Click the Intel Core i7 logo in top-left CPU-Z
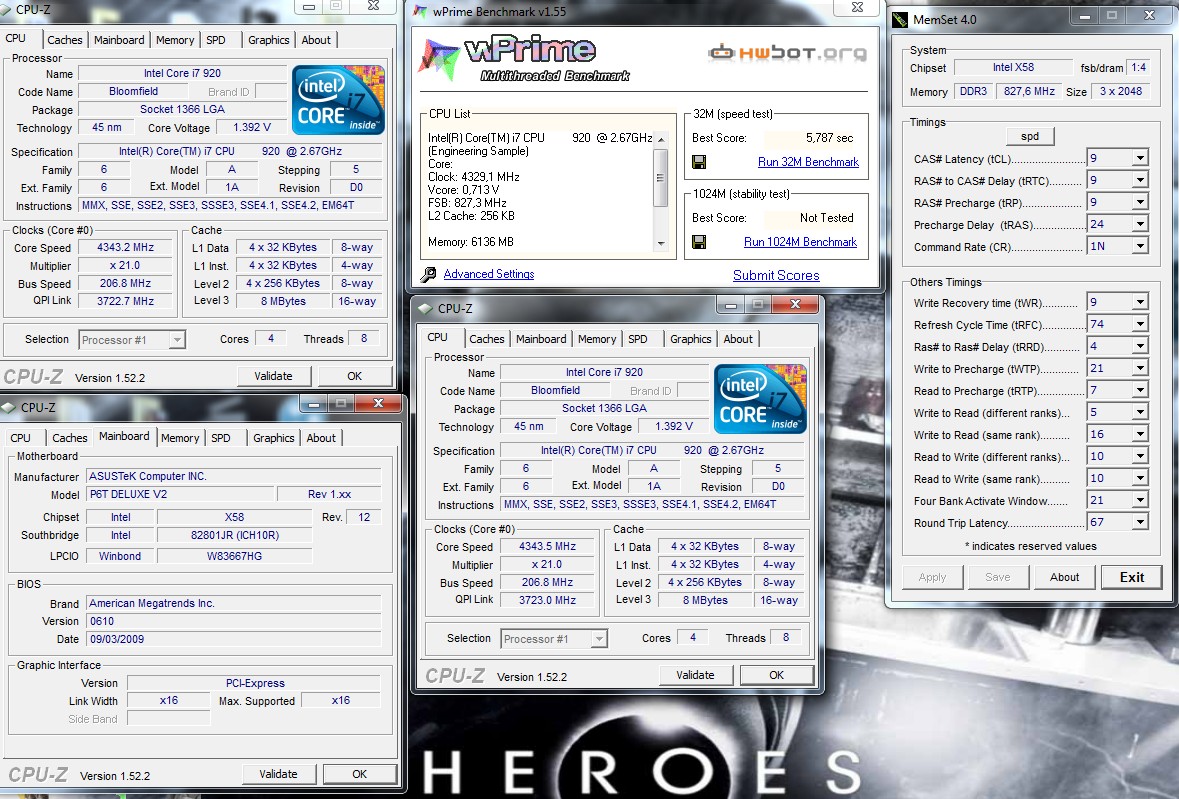The image size is (1179, 799). [x=338, y=100]
